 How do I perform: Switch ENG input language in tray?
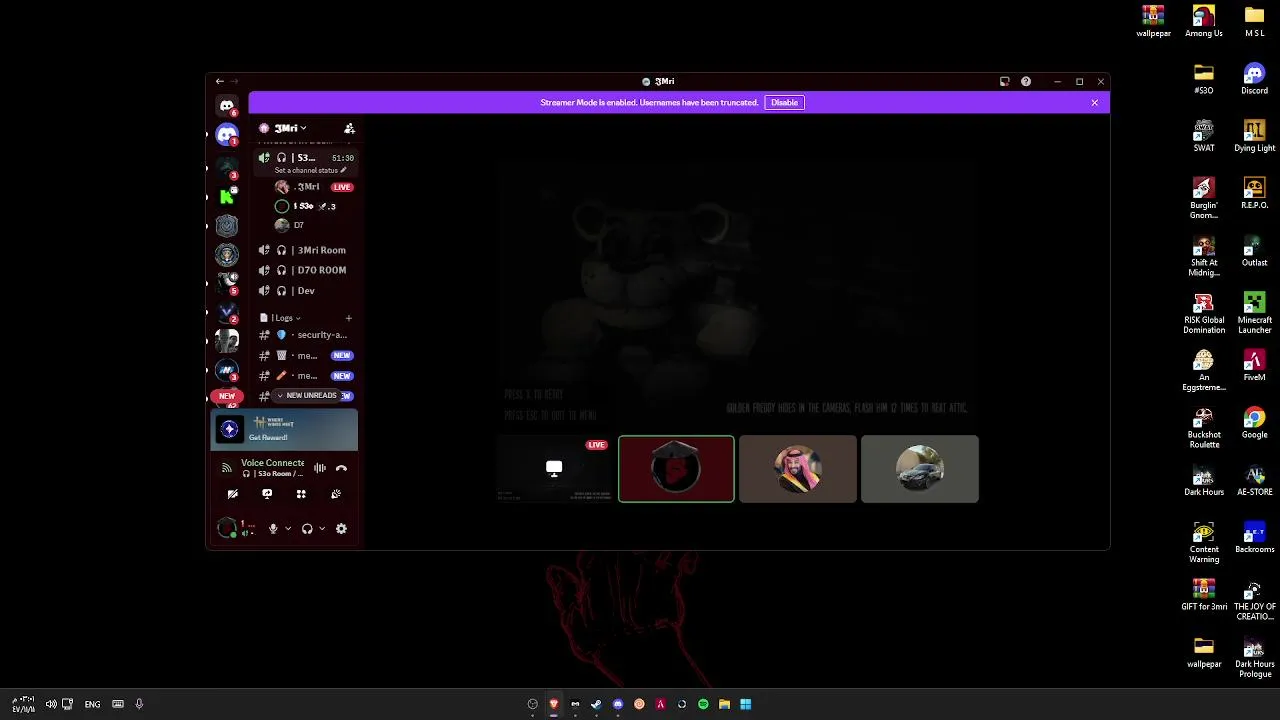tap(92, 705)
